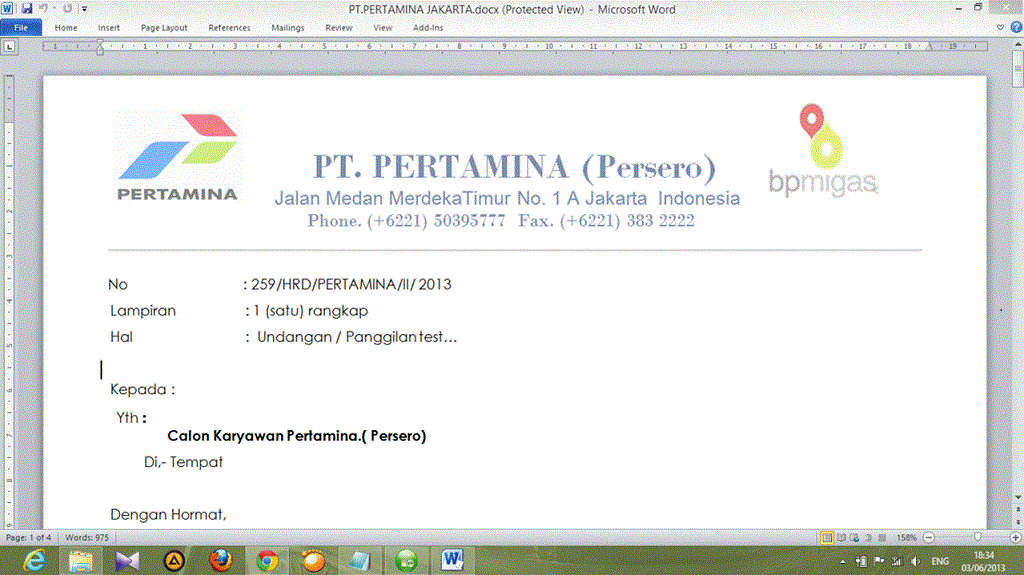This screenshot has height=575, width=1024.
Task: Open the File tab
Action: point(21,27)
